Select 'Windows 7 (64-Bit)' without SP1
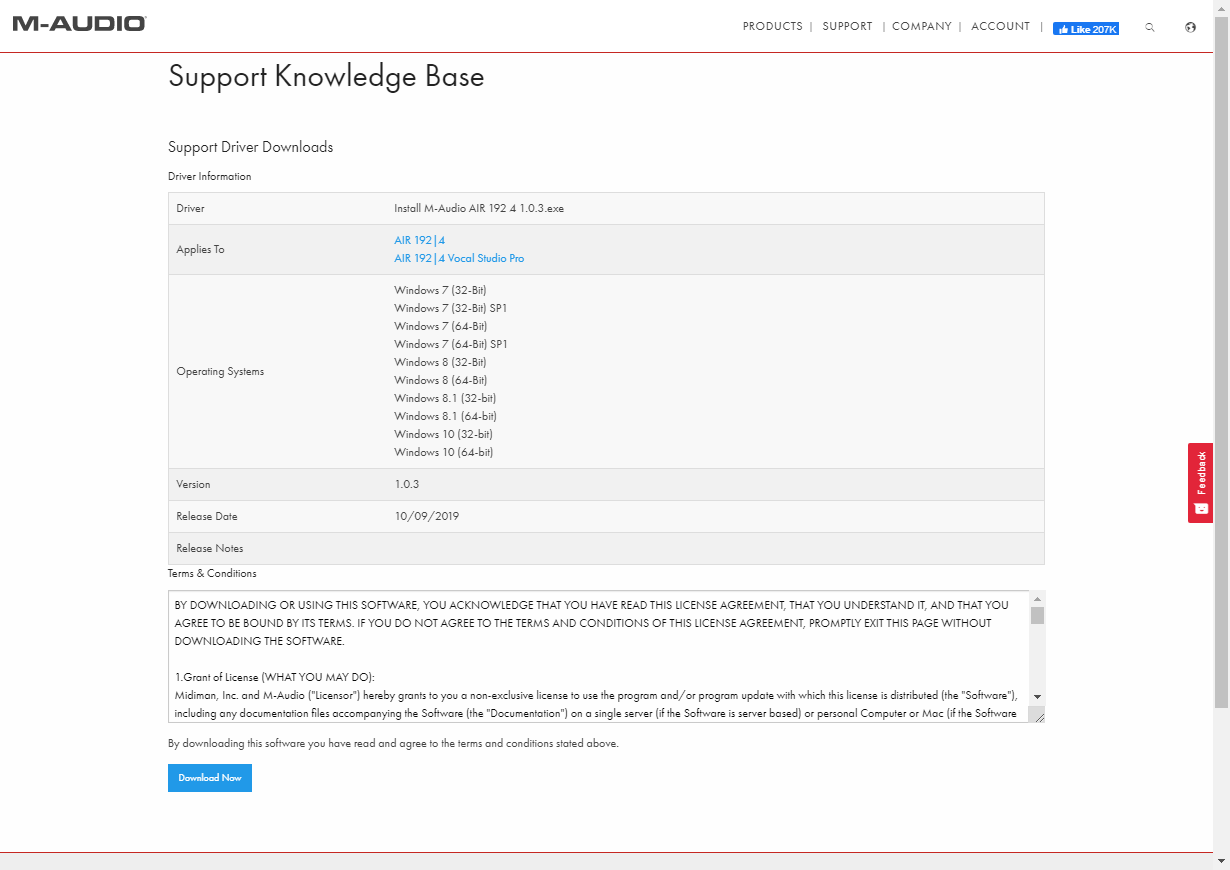 point(441,326)
